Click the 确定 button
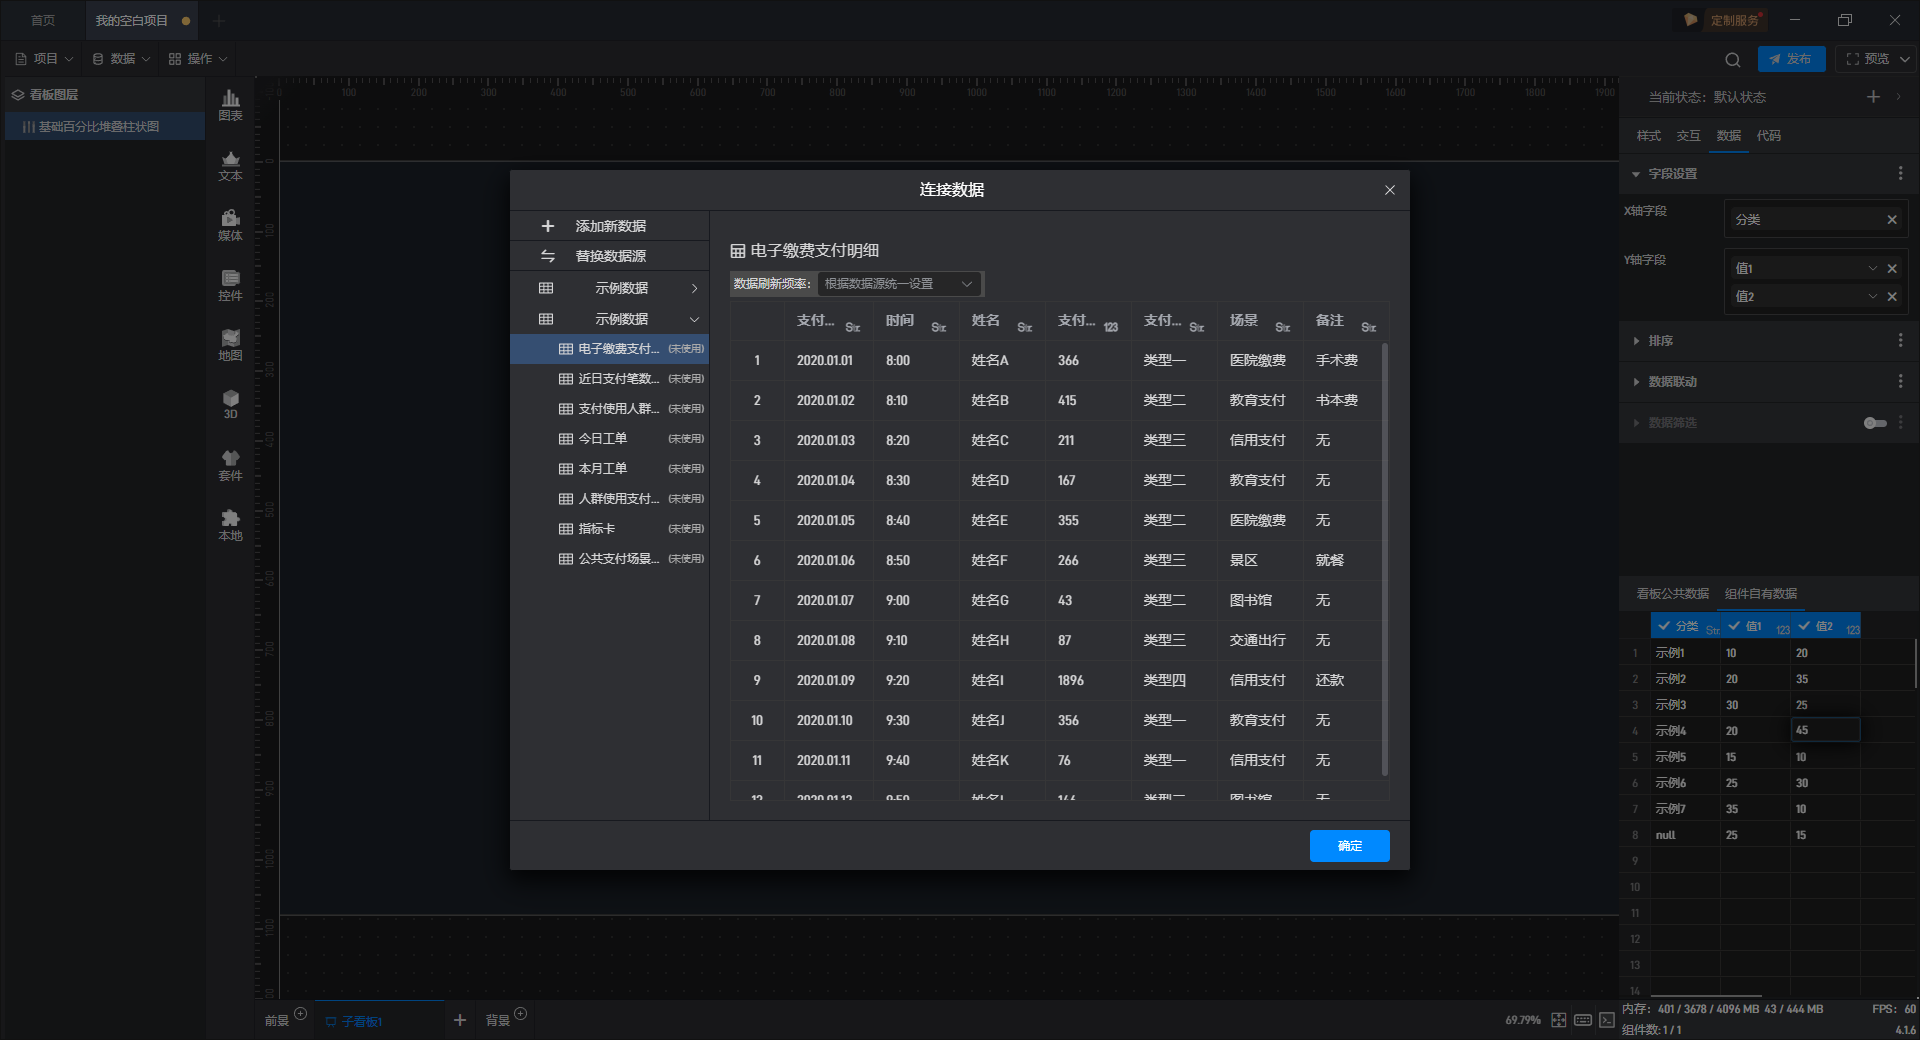 [x=1349, y=846]
